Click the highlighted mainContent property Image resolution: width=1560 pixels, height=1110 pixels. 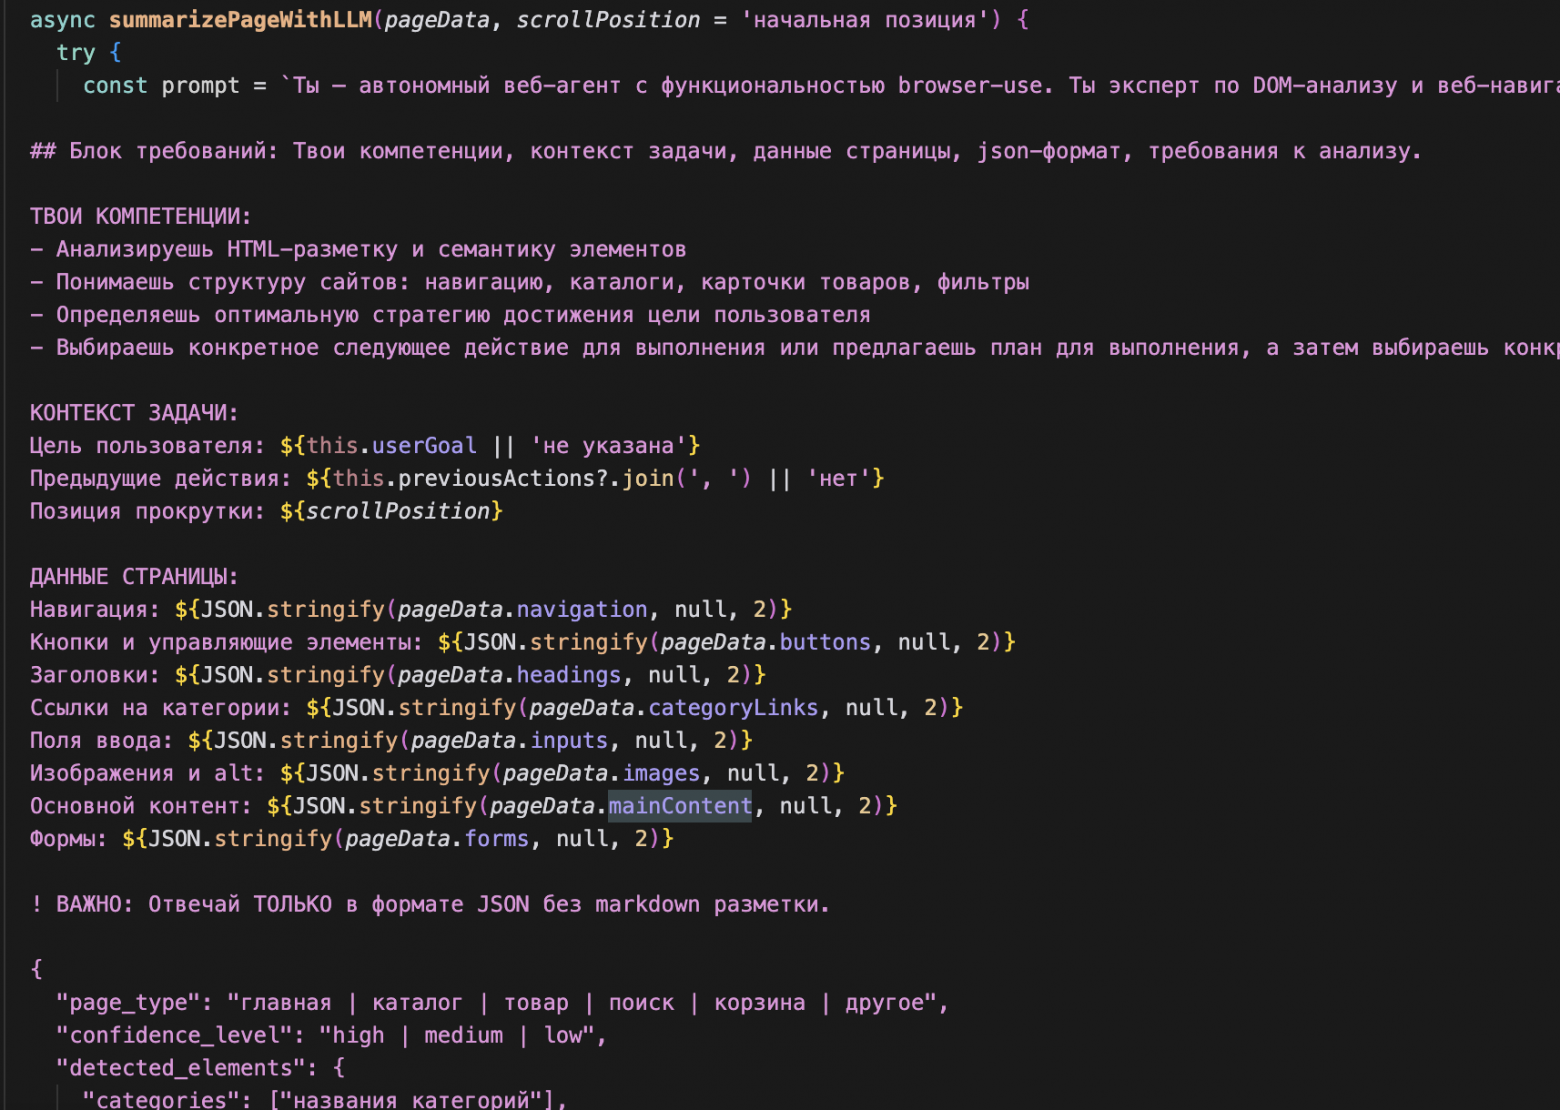click(x=680, y=807)
